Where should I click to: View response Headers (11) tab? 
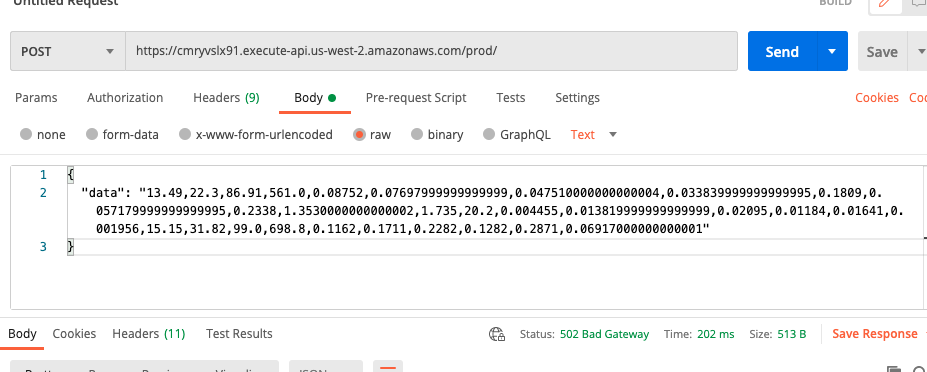click(x=149, y=334)
